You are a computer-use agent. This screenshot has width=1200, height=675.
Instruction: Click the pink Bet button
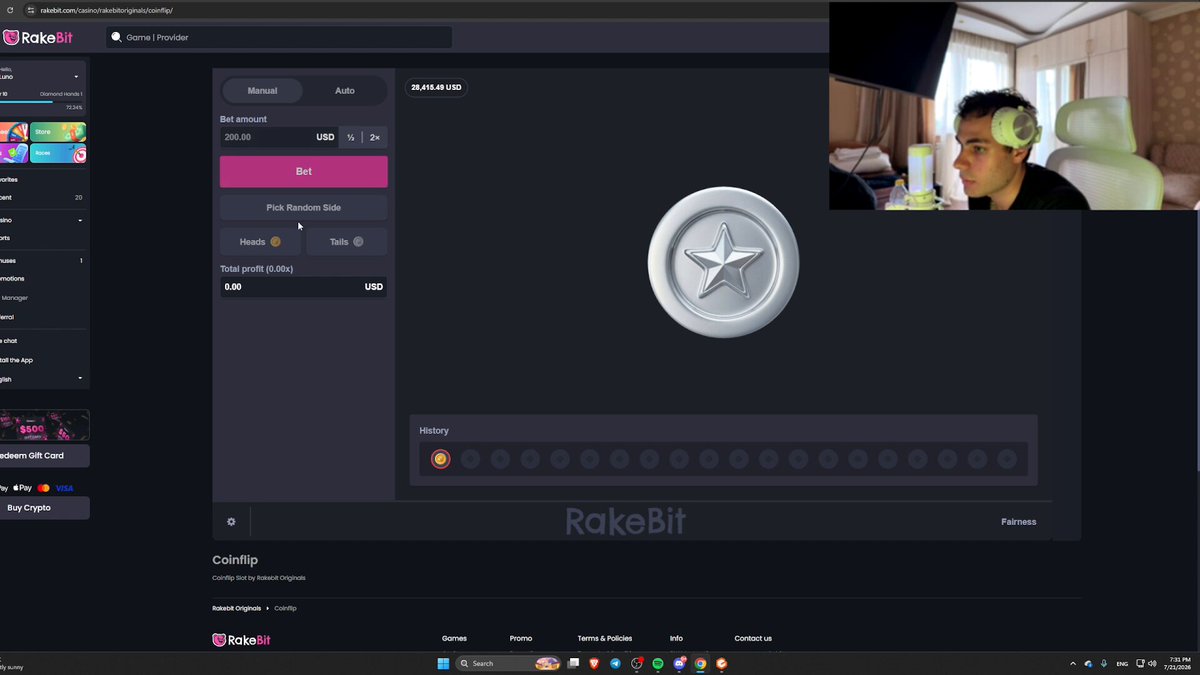coord(304,172)
